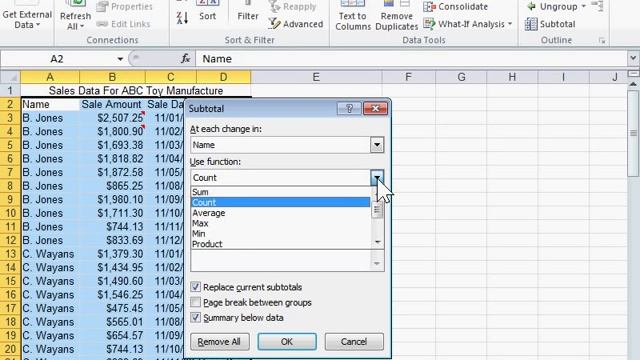Click the Remove Duplicates button
Viewport: 640px width, 360px height.
[x=396, y=16]
